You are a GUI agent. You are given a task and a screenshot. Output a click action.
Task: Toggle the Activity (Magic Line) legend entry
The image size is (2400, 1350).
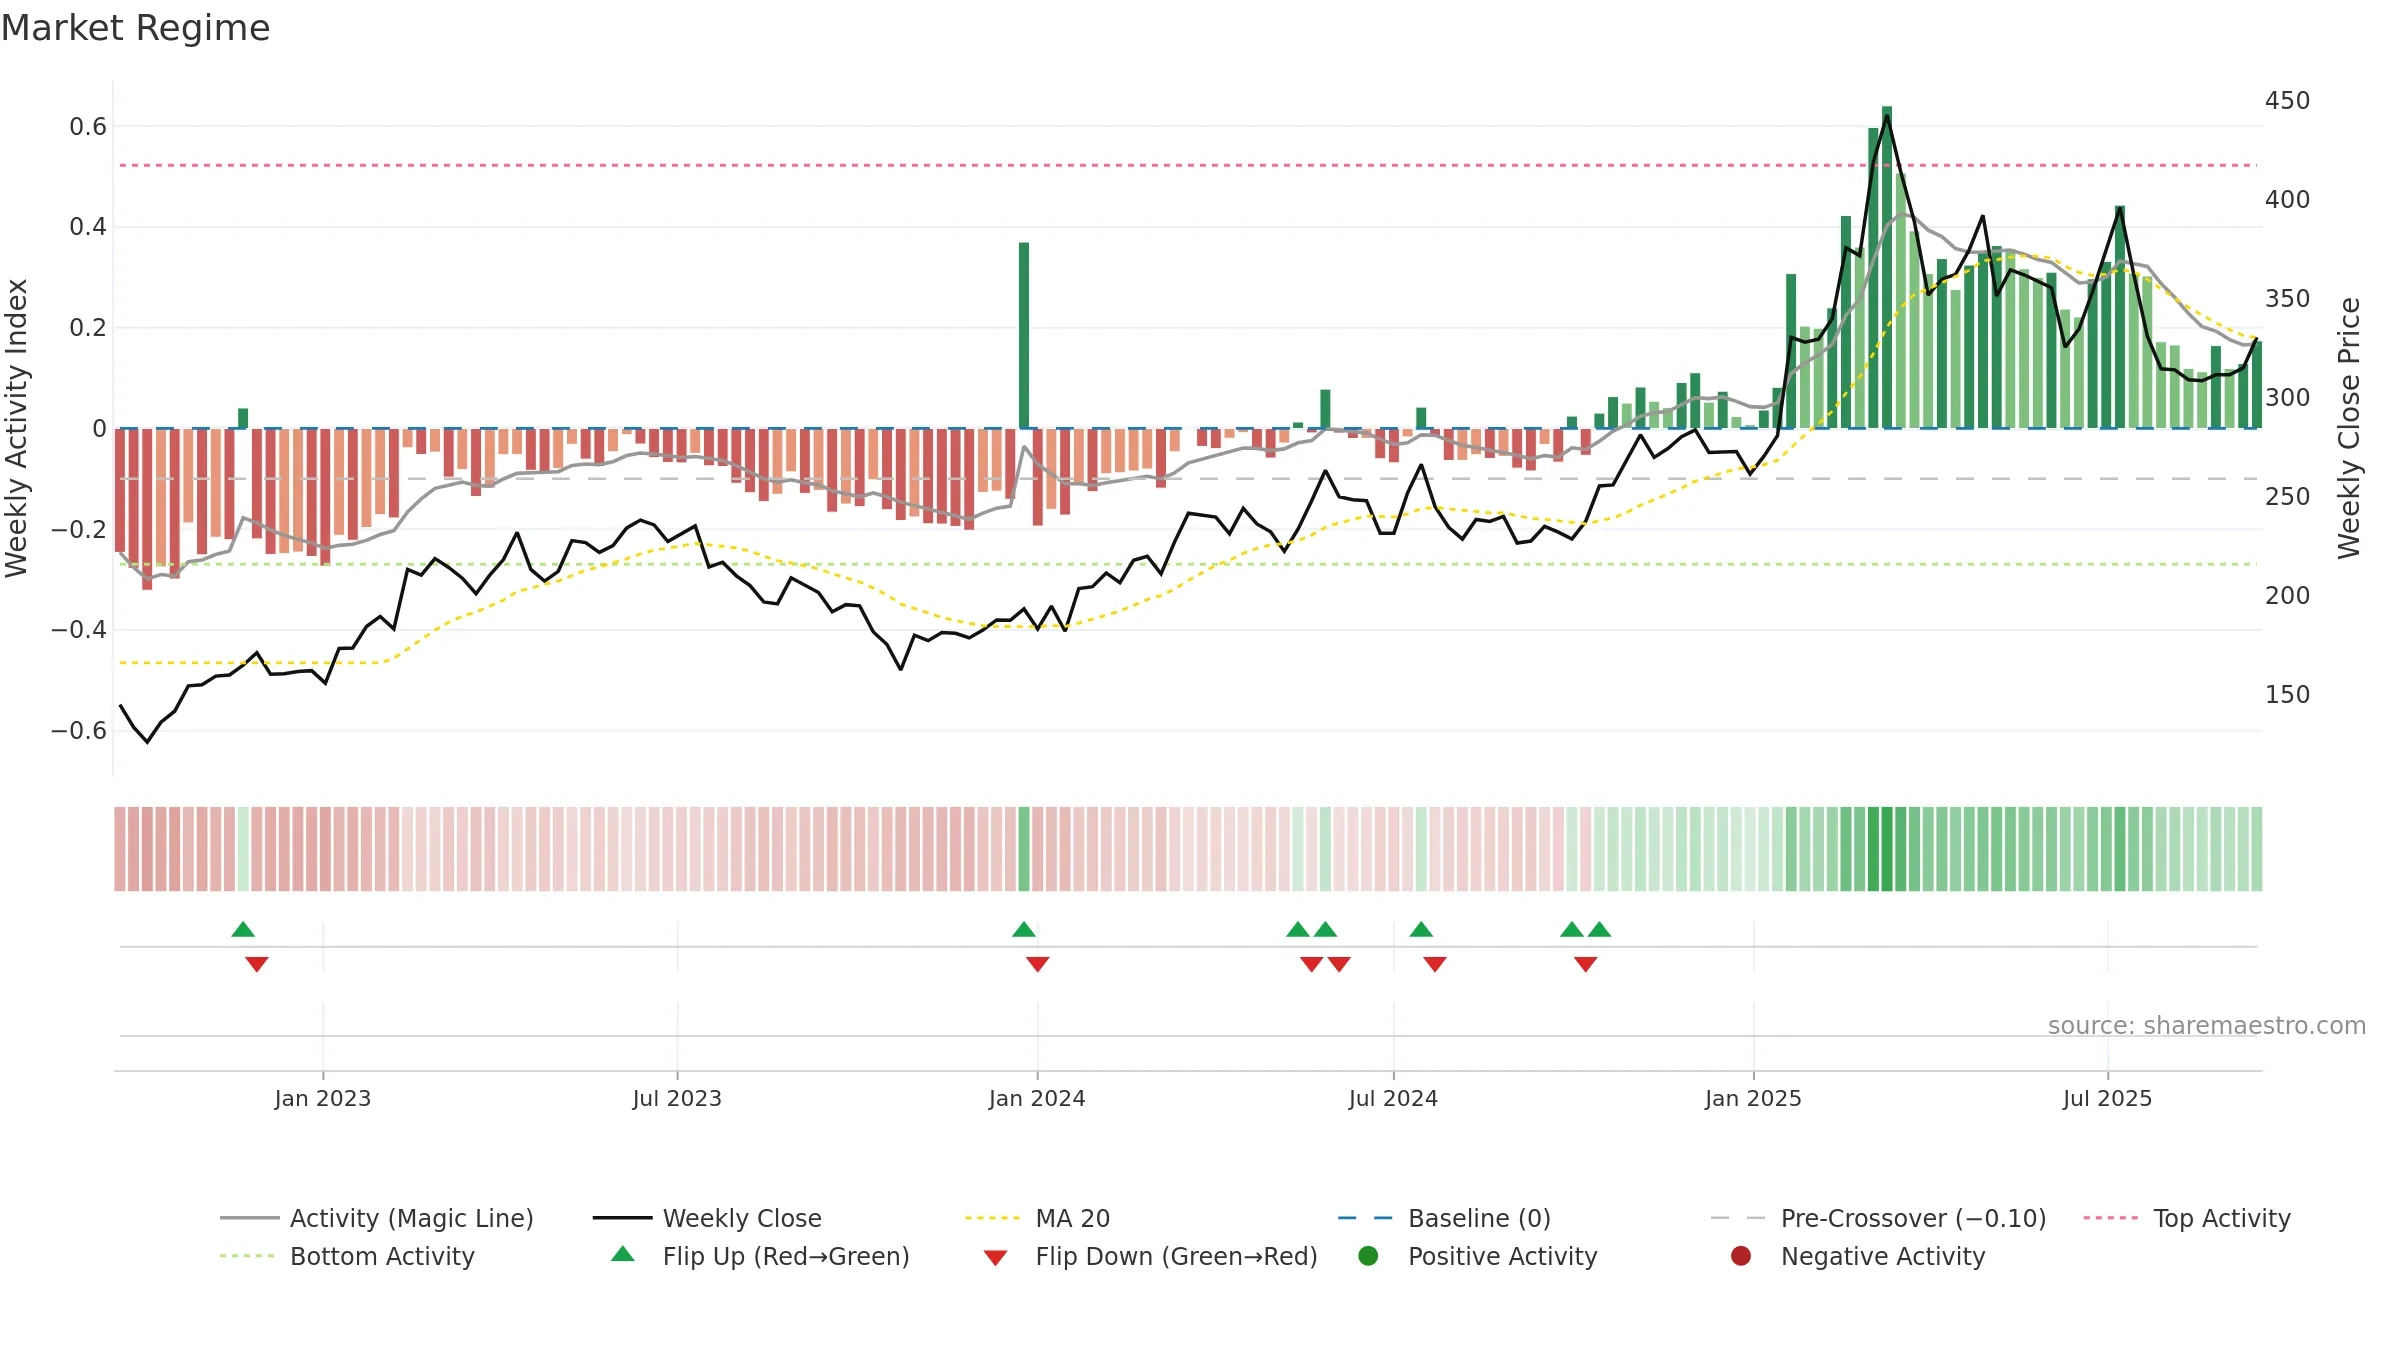click(377, 1218)
